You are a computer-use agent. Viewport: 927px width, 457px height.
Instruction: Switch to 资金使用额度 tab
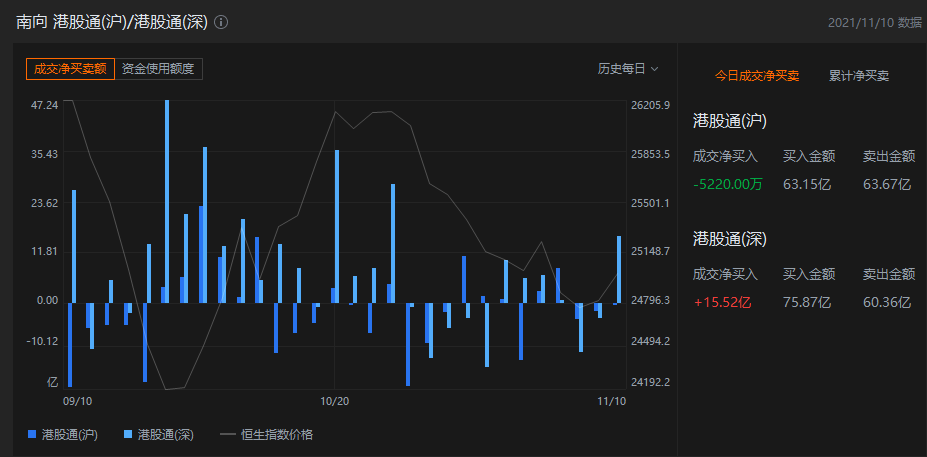pyautogui.click(x=158, y=69)
